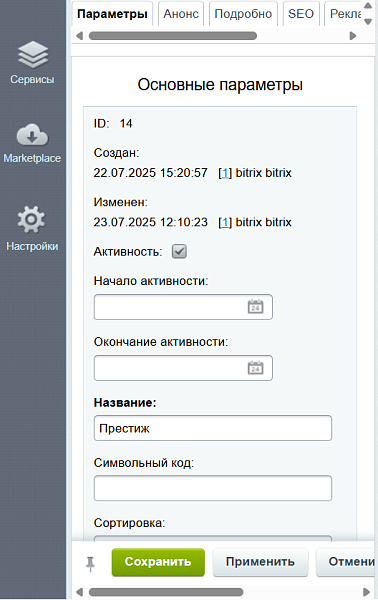Open the Marketplace cloud icon

point(32,135)
